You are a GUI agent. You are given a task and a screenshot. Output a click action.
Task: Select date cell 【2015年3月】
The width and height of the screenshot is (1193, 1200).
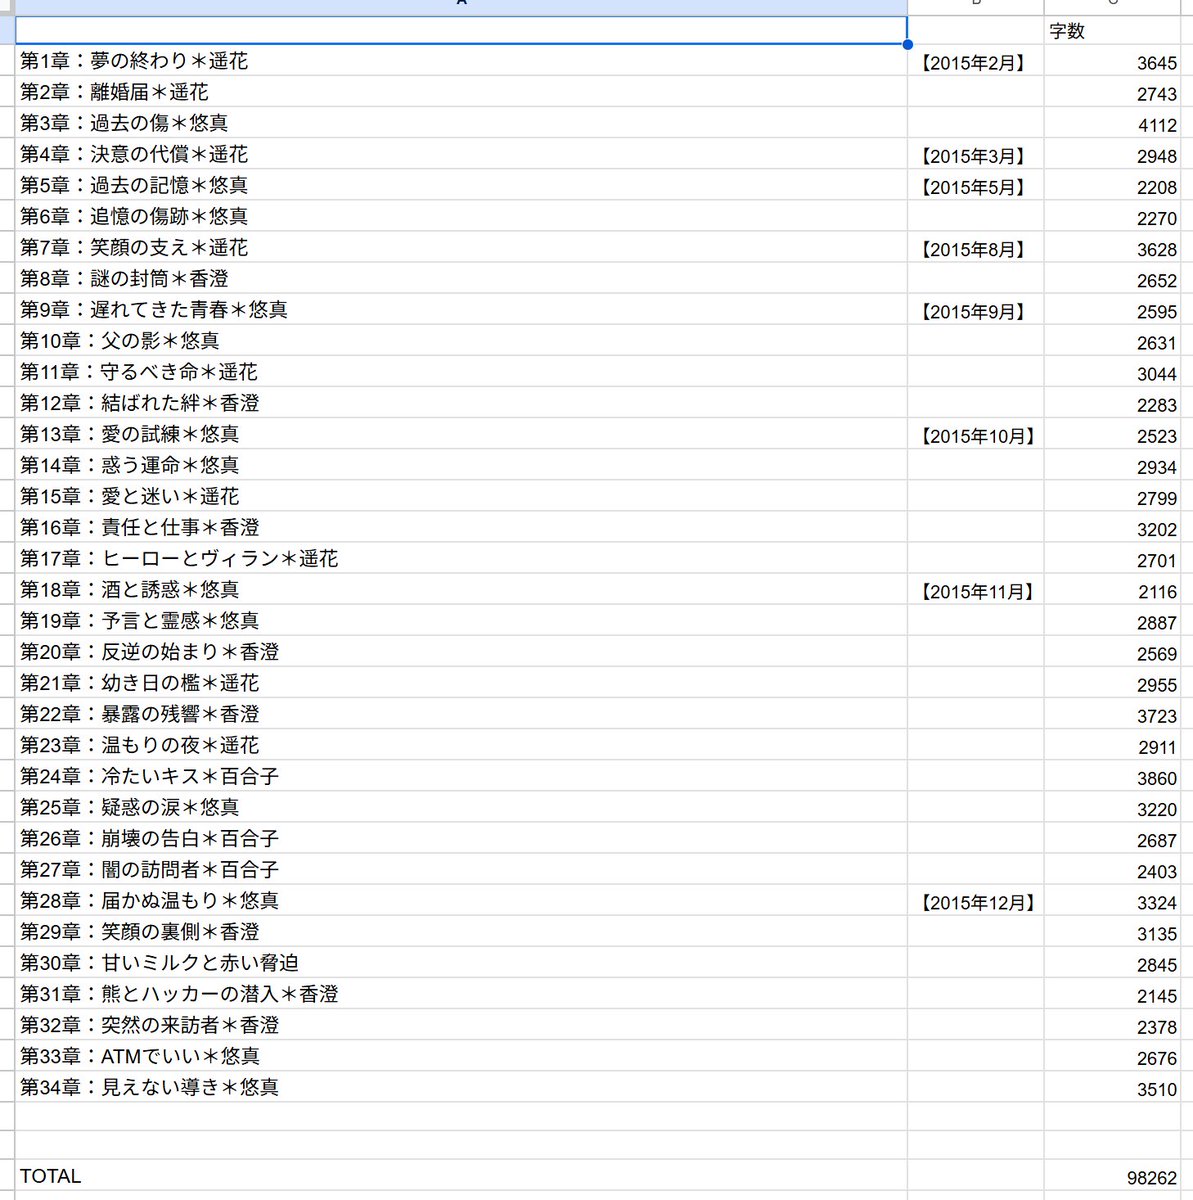[x=976, y=155]
